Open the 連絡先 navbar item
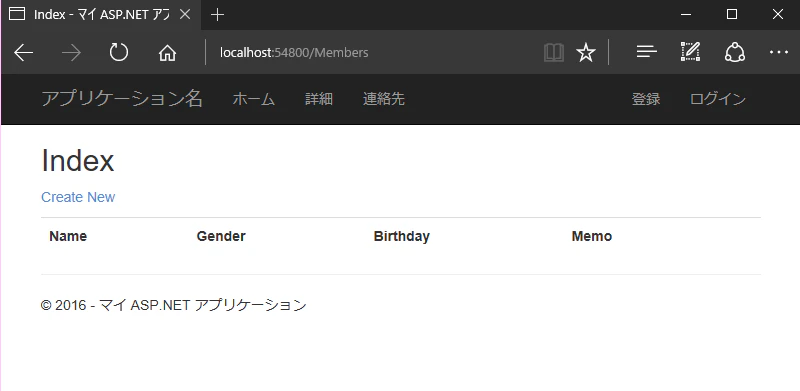800x391 pixels. pyautogui.click(x=384, y=99)
